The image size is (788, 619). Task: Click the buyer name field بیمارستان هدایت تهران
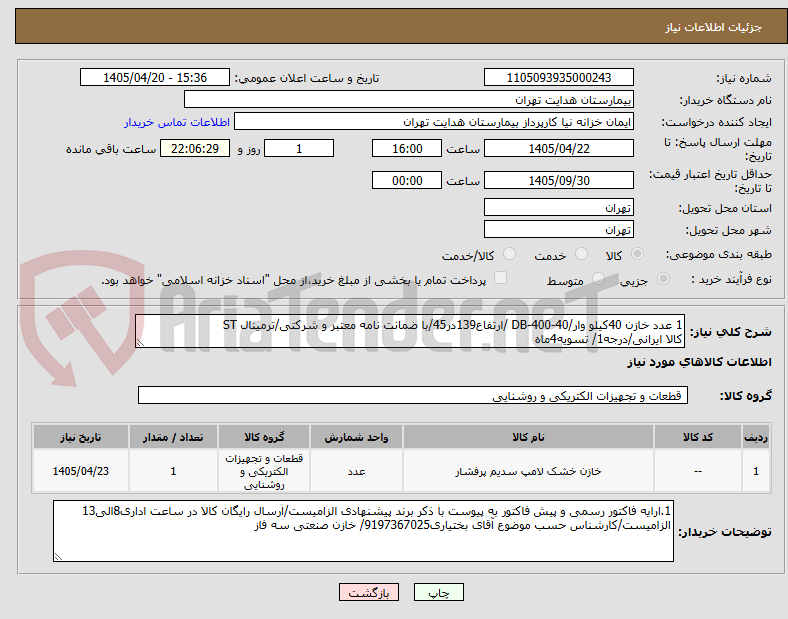coord(409,99)
